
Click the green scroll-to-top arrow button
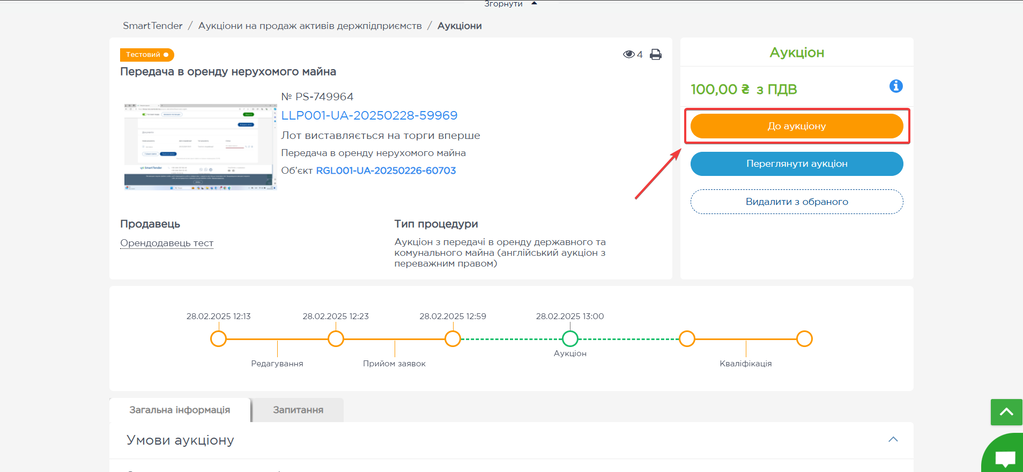click(x=1006, y=412)
